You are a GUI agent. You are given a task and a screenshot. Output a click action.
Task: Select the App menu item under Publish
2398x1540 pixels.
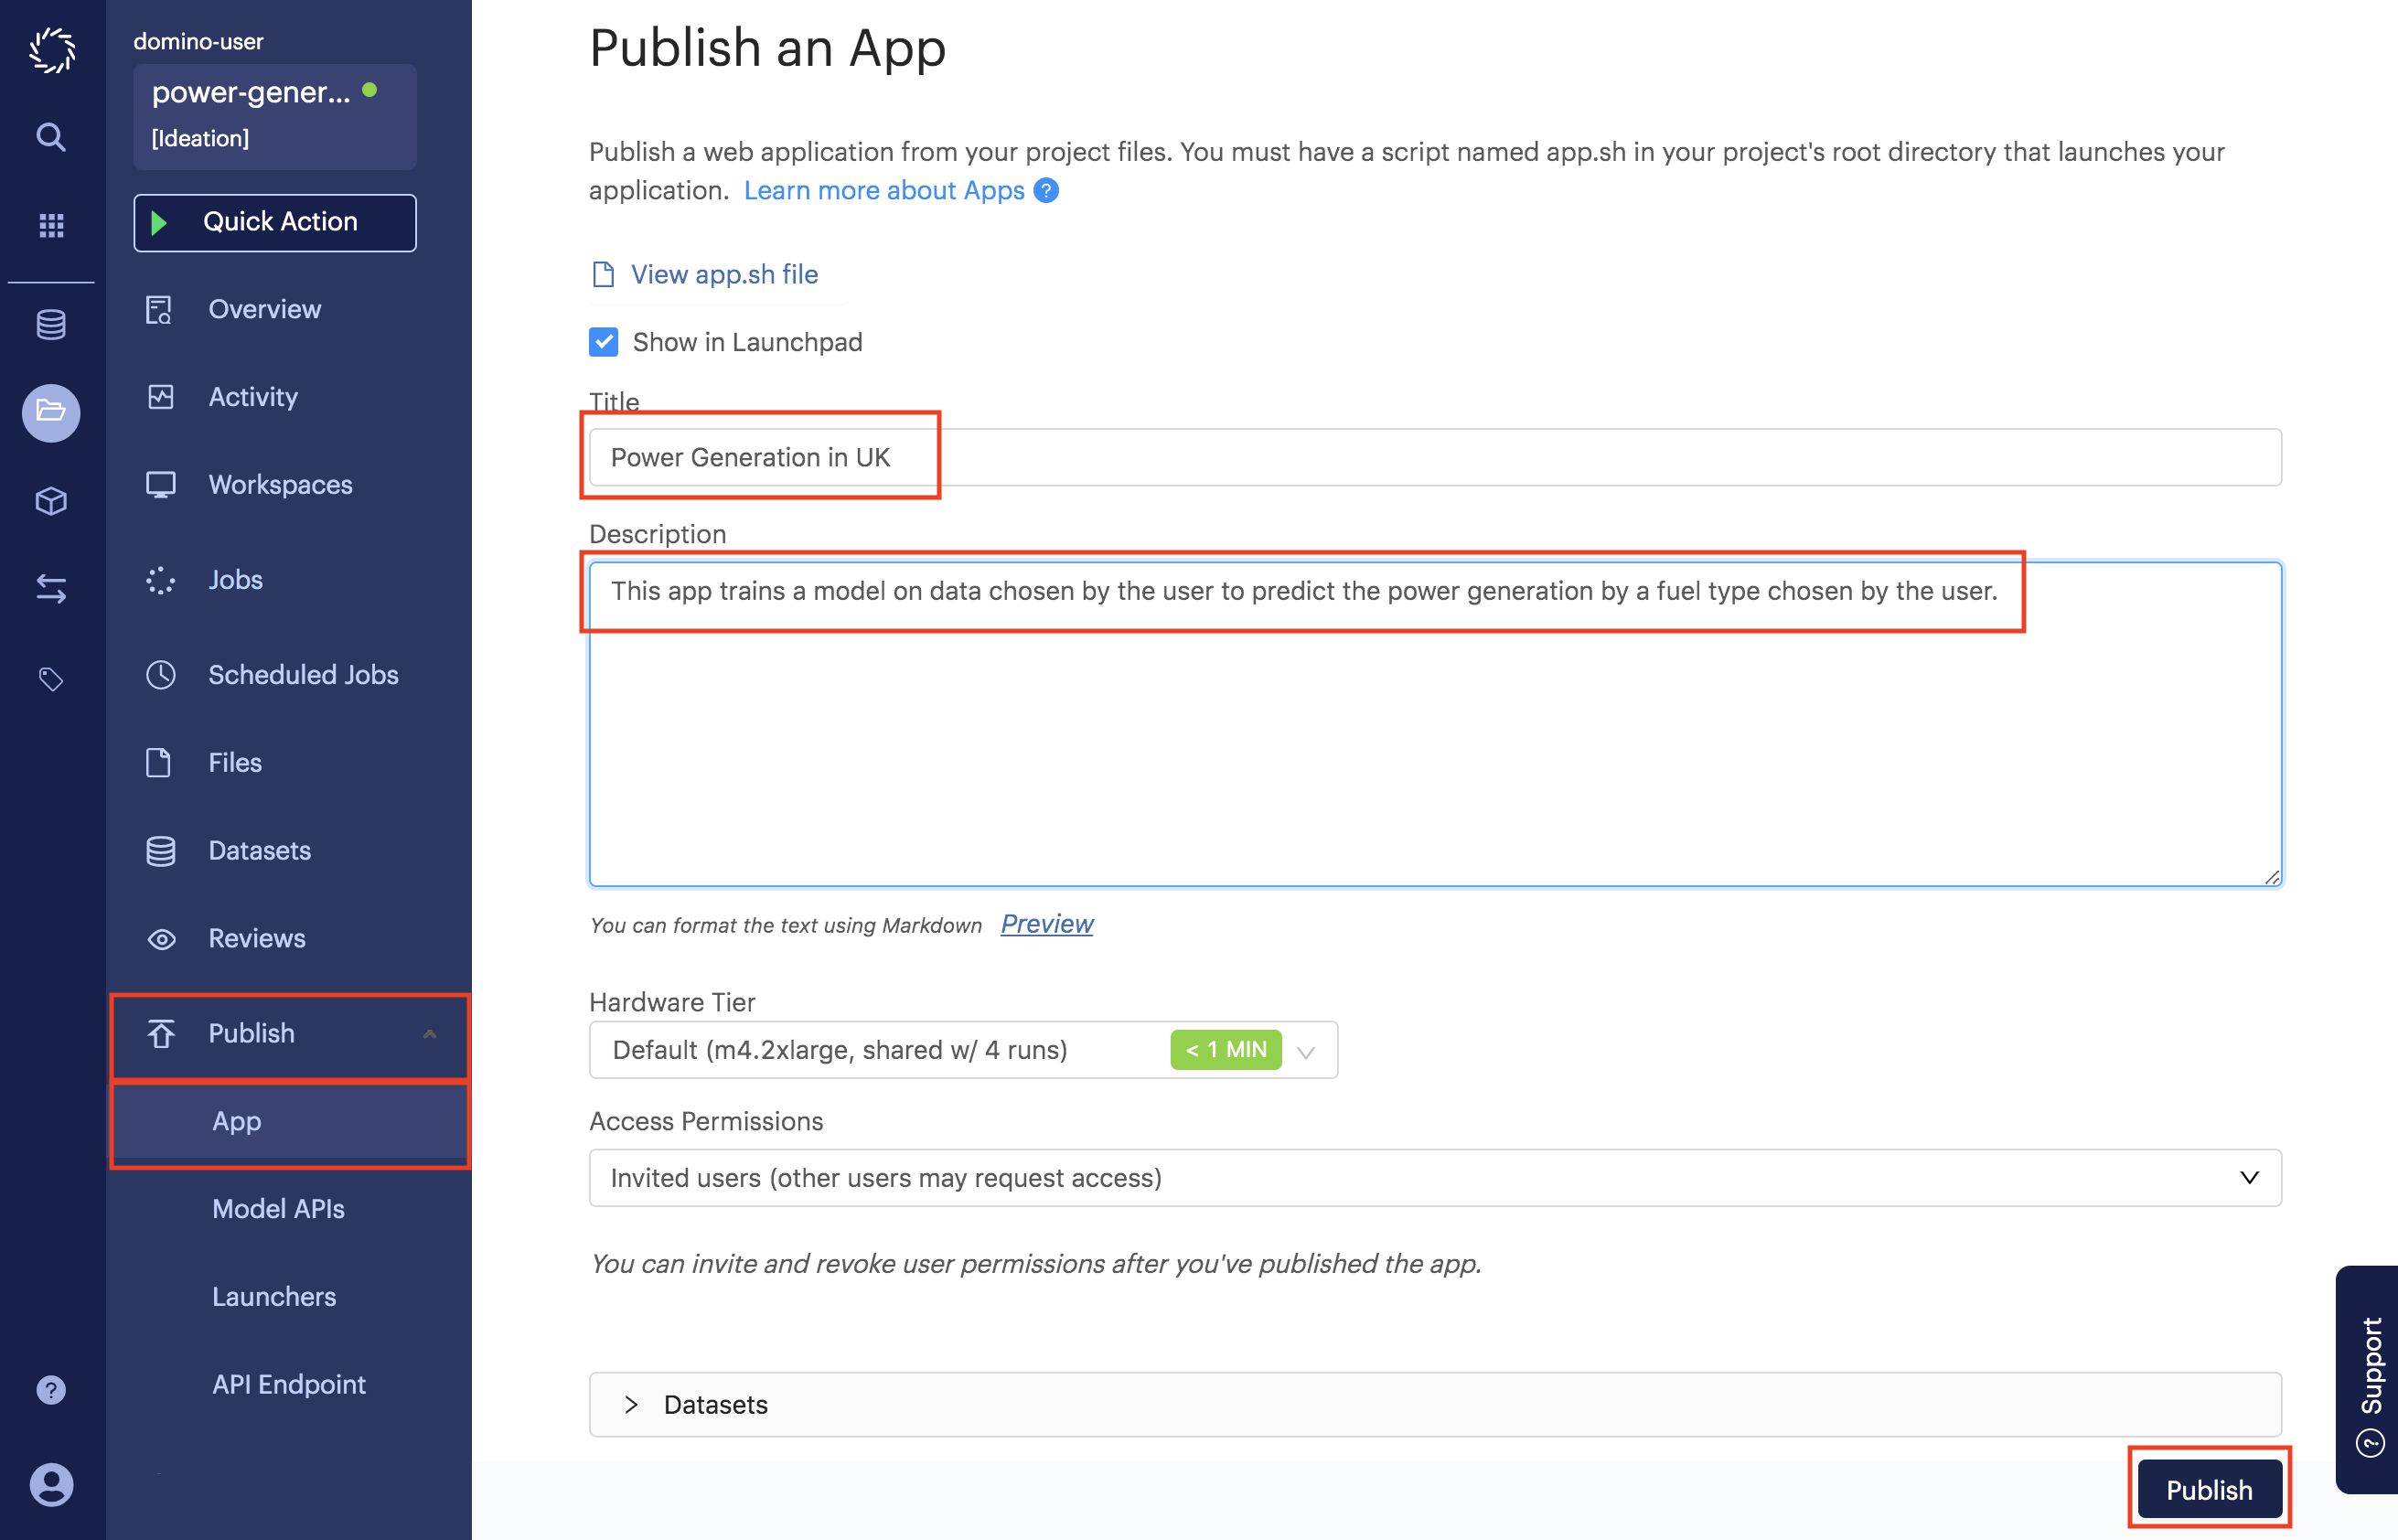238,1120
